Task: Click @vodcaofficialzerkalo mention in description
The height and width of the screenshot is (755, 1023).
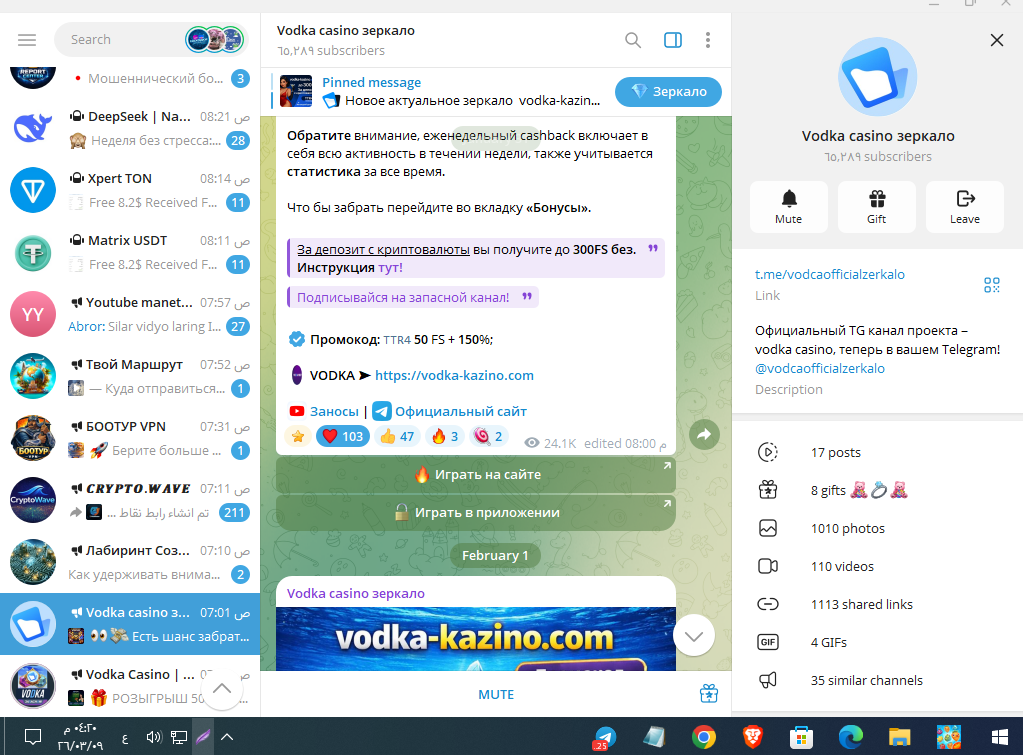Action: pyautogui.click(x=819, y=368)
